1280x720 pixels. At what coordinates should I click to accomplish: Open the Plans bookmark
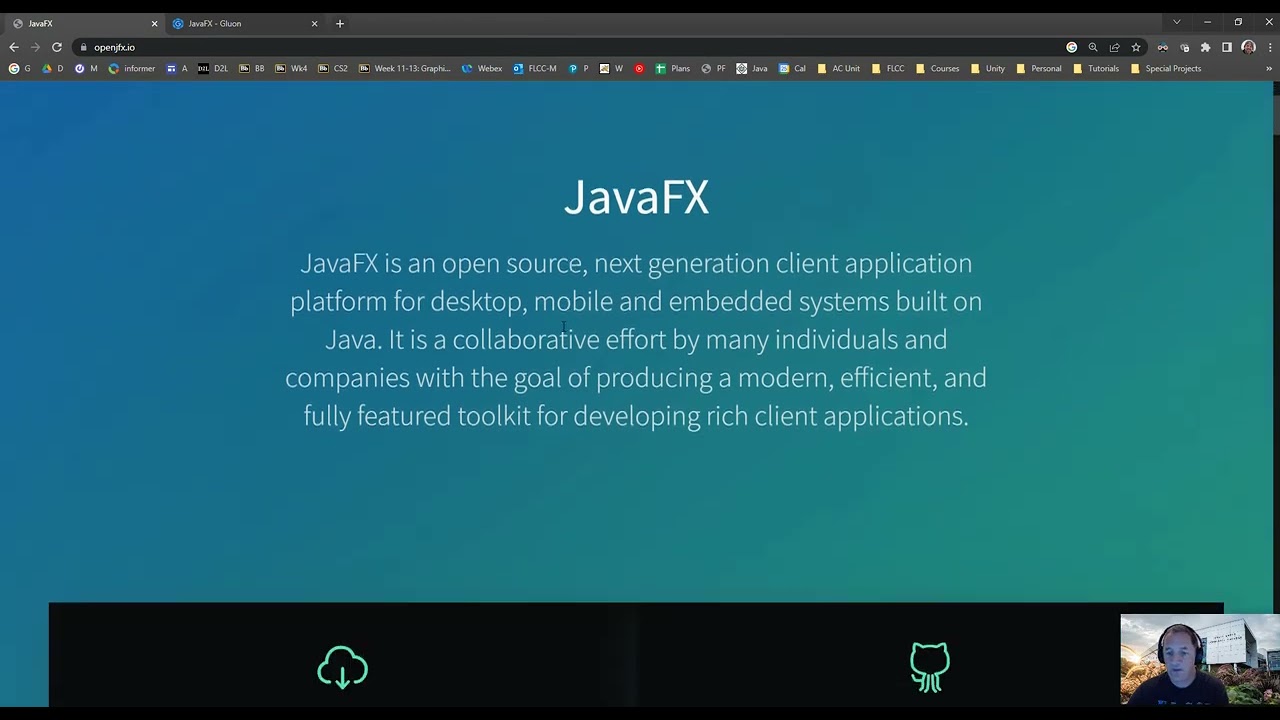coord(673,69)
